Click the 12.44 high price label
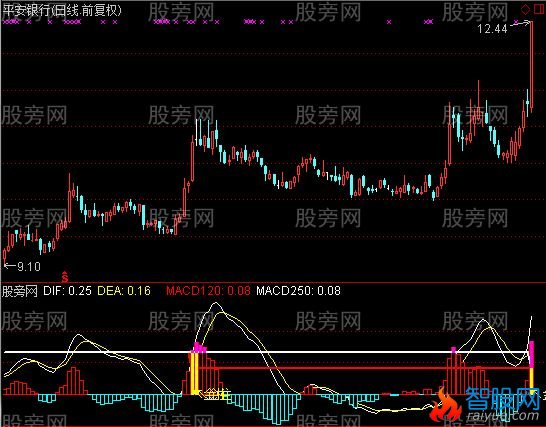The height and width of the screenshot is (427, 546). (492, 29)
